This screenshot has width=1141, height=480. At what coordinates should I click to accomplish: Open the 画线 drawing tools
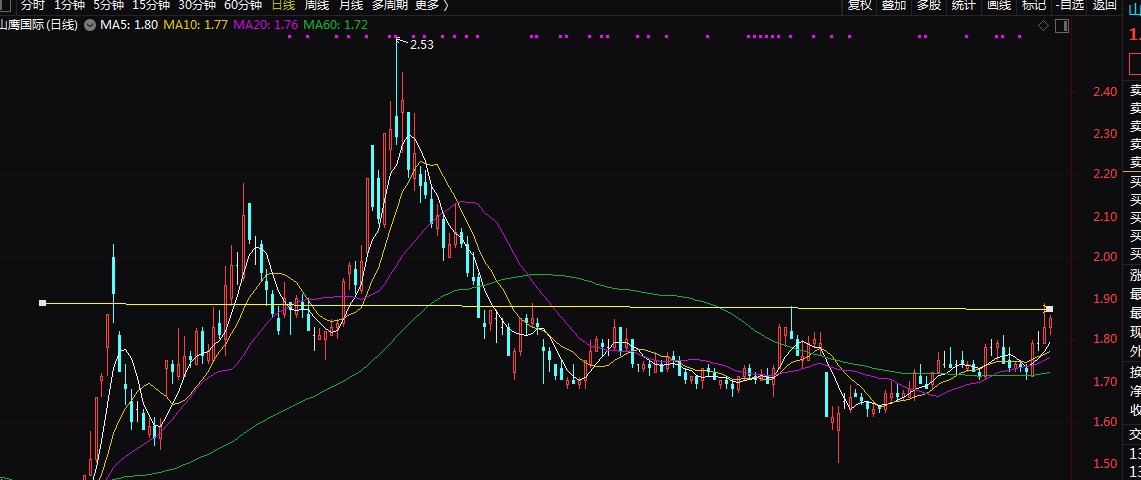tap(998, 6)
